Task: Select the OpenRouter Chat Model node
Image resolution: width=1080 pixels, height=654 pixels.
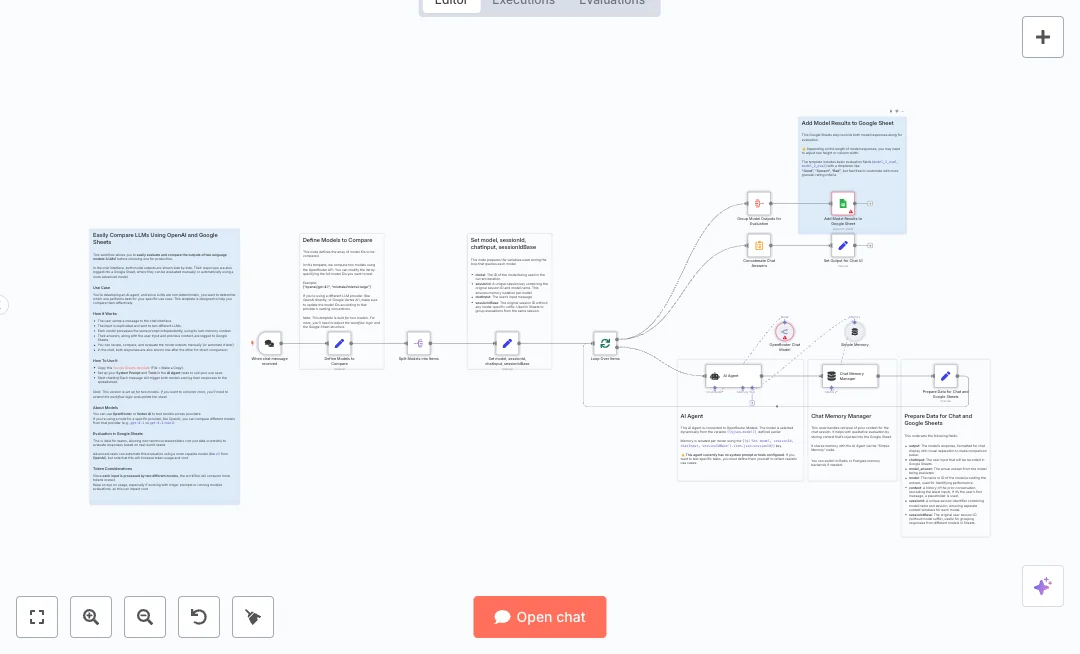Action: [785, 331]
